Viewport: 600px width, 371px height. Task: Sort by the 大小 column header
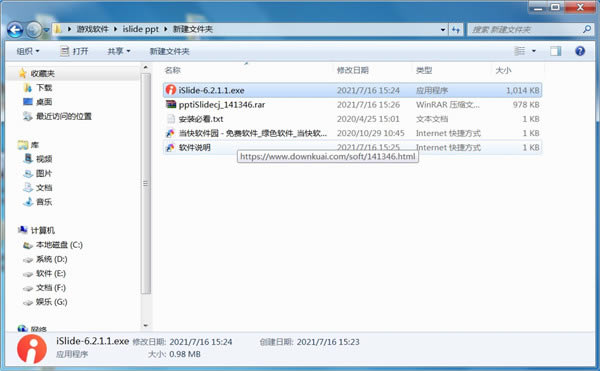503,70
